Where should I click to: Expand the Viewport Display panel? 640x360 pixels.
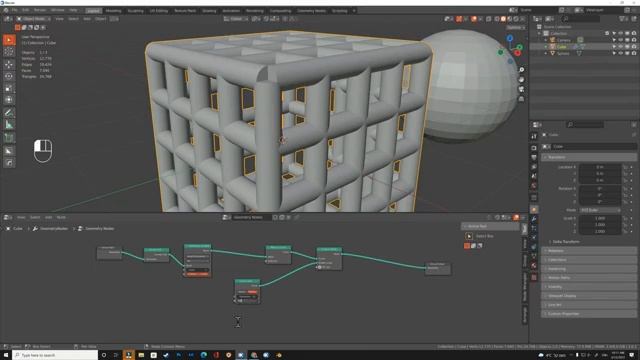tap(589, 296)
